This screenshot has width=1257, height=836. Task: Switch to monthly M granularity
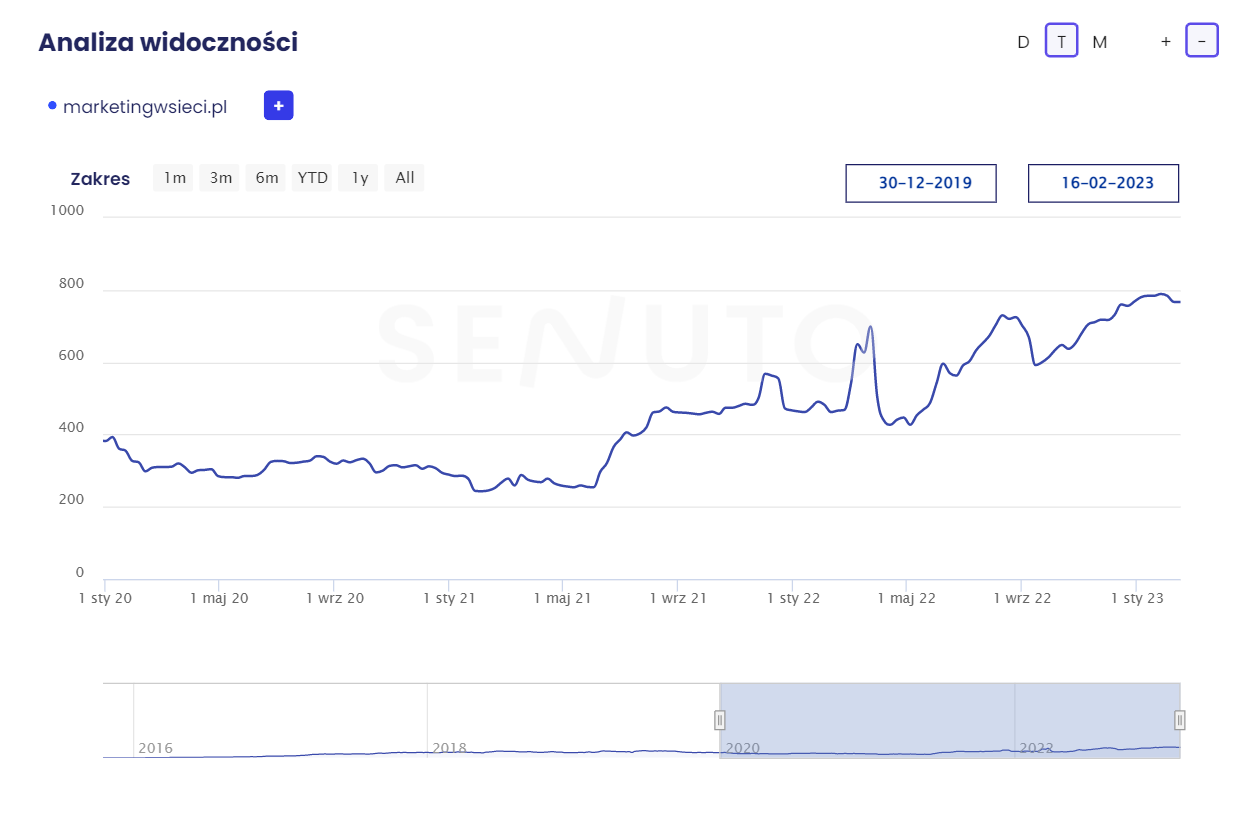(1100, 42)
